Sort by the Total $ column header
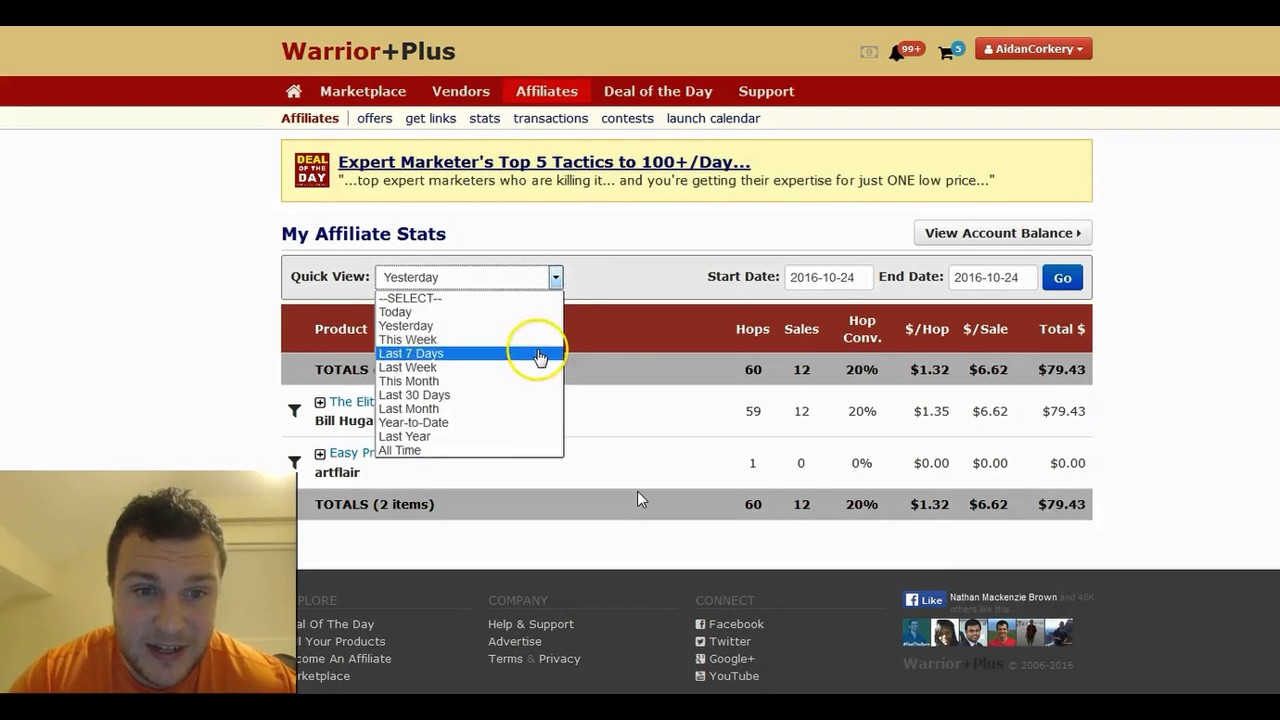Screen dimensions: 1280x720 click(1062, 329)
